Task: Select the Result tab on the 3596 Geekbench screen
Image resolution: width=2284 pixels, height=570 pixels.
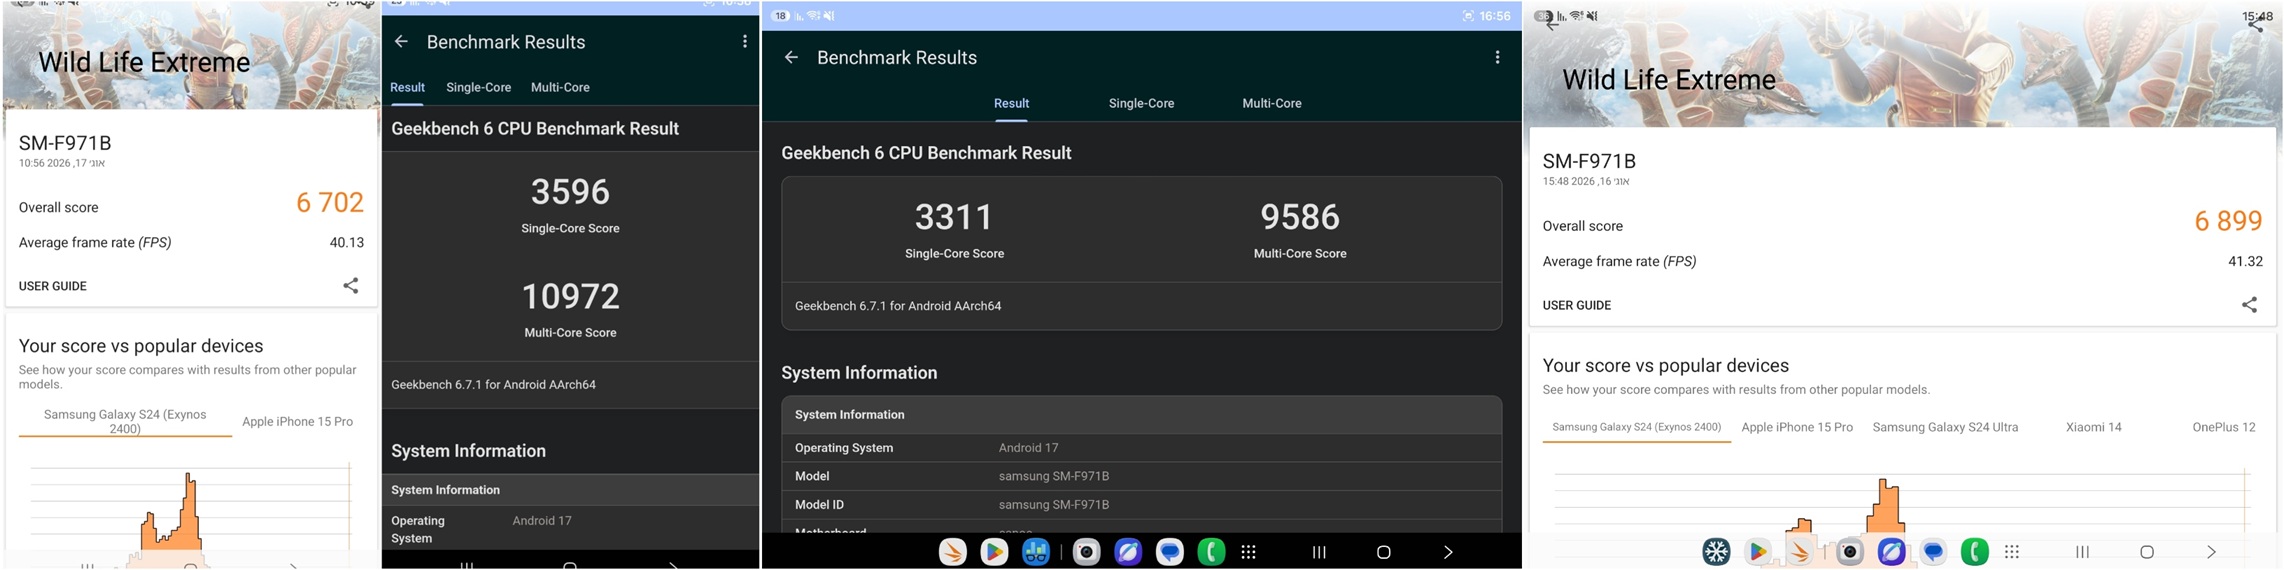Action: pyautogui.click(x=407, y=88)
